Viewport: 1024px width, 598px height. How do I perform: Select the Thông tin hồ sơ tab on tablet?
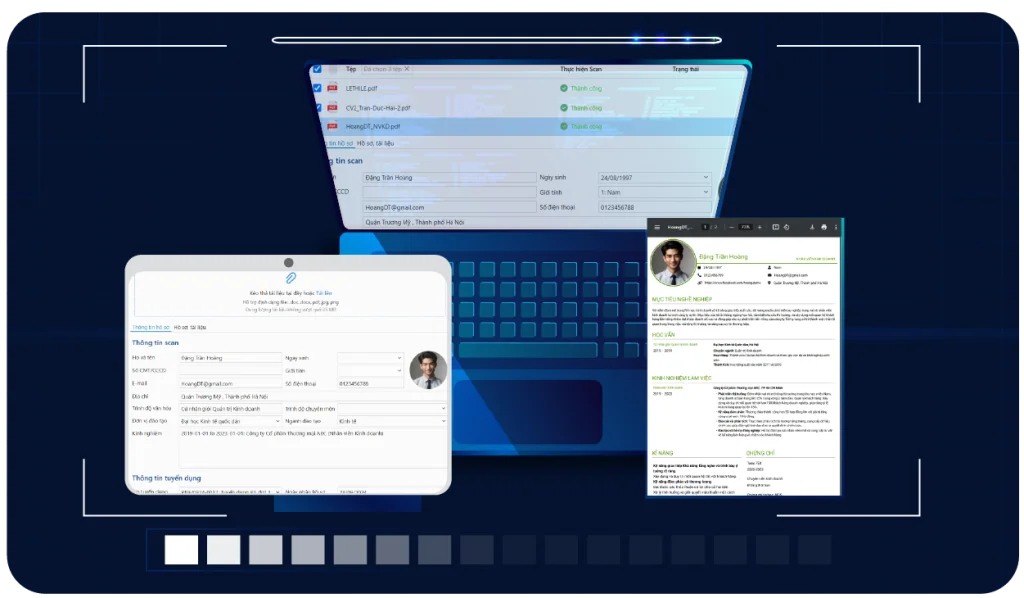(150, 327)
